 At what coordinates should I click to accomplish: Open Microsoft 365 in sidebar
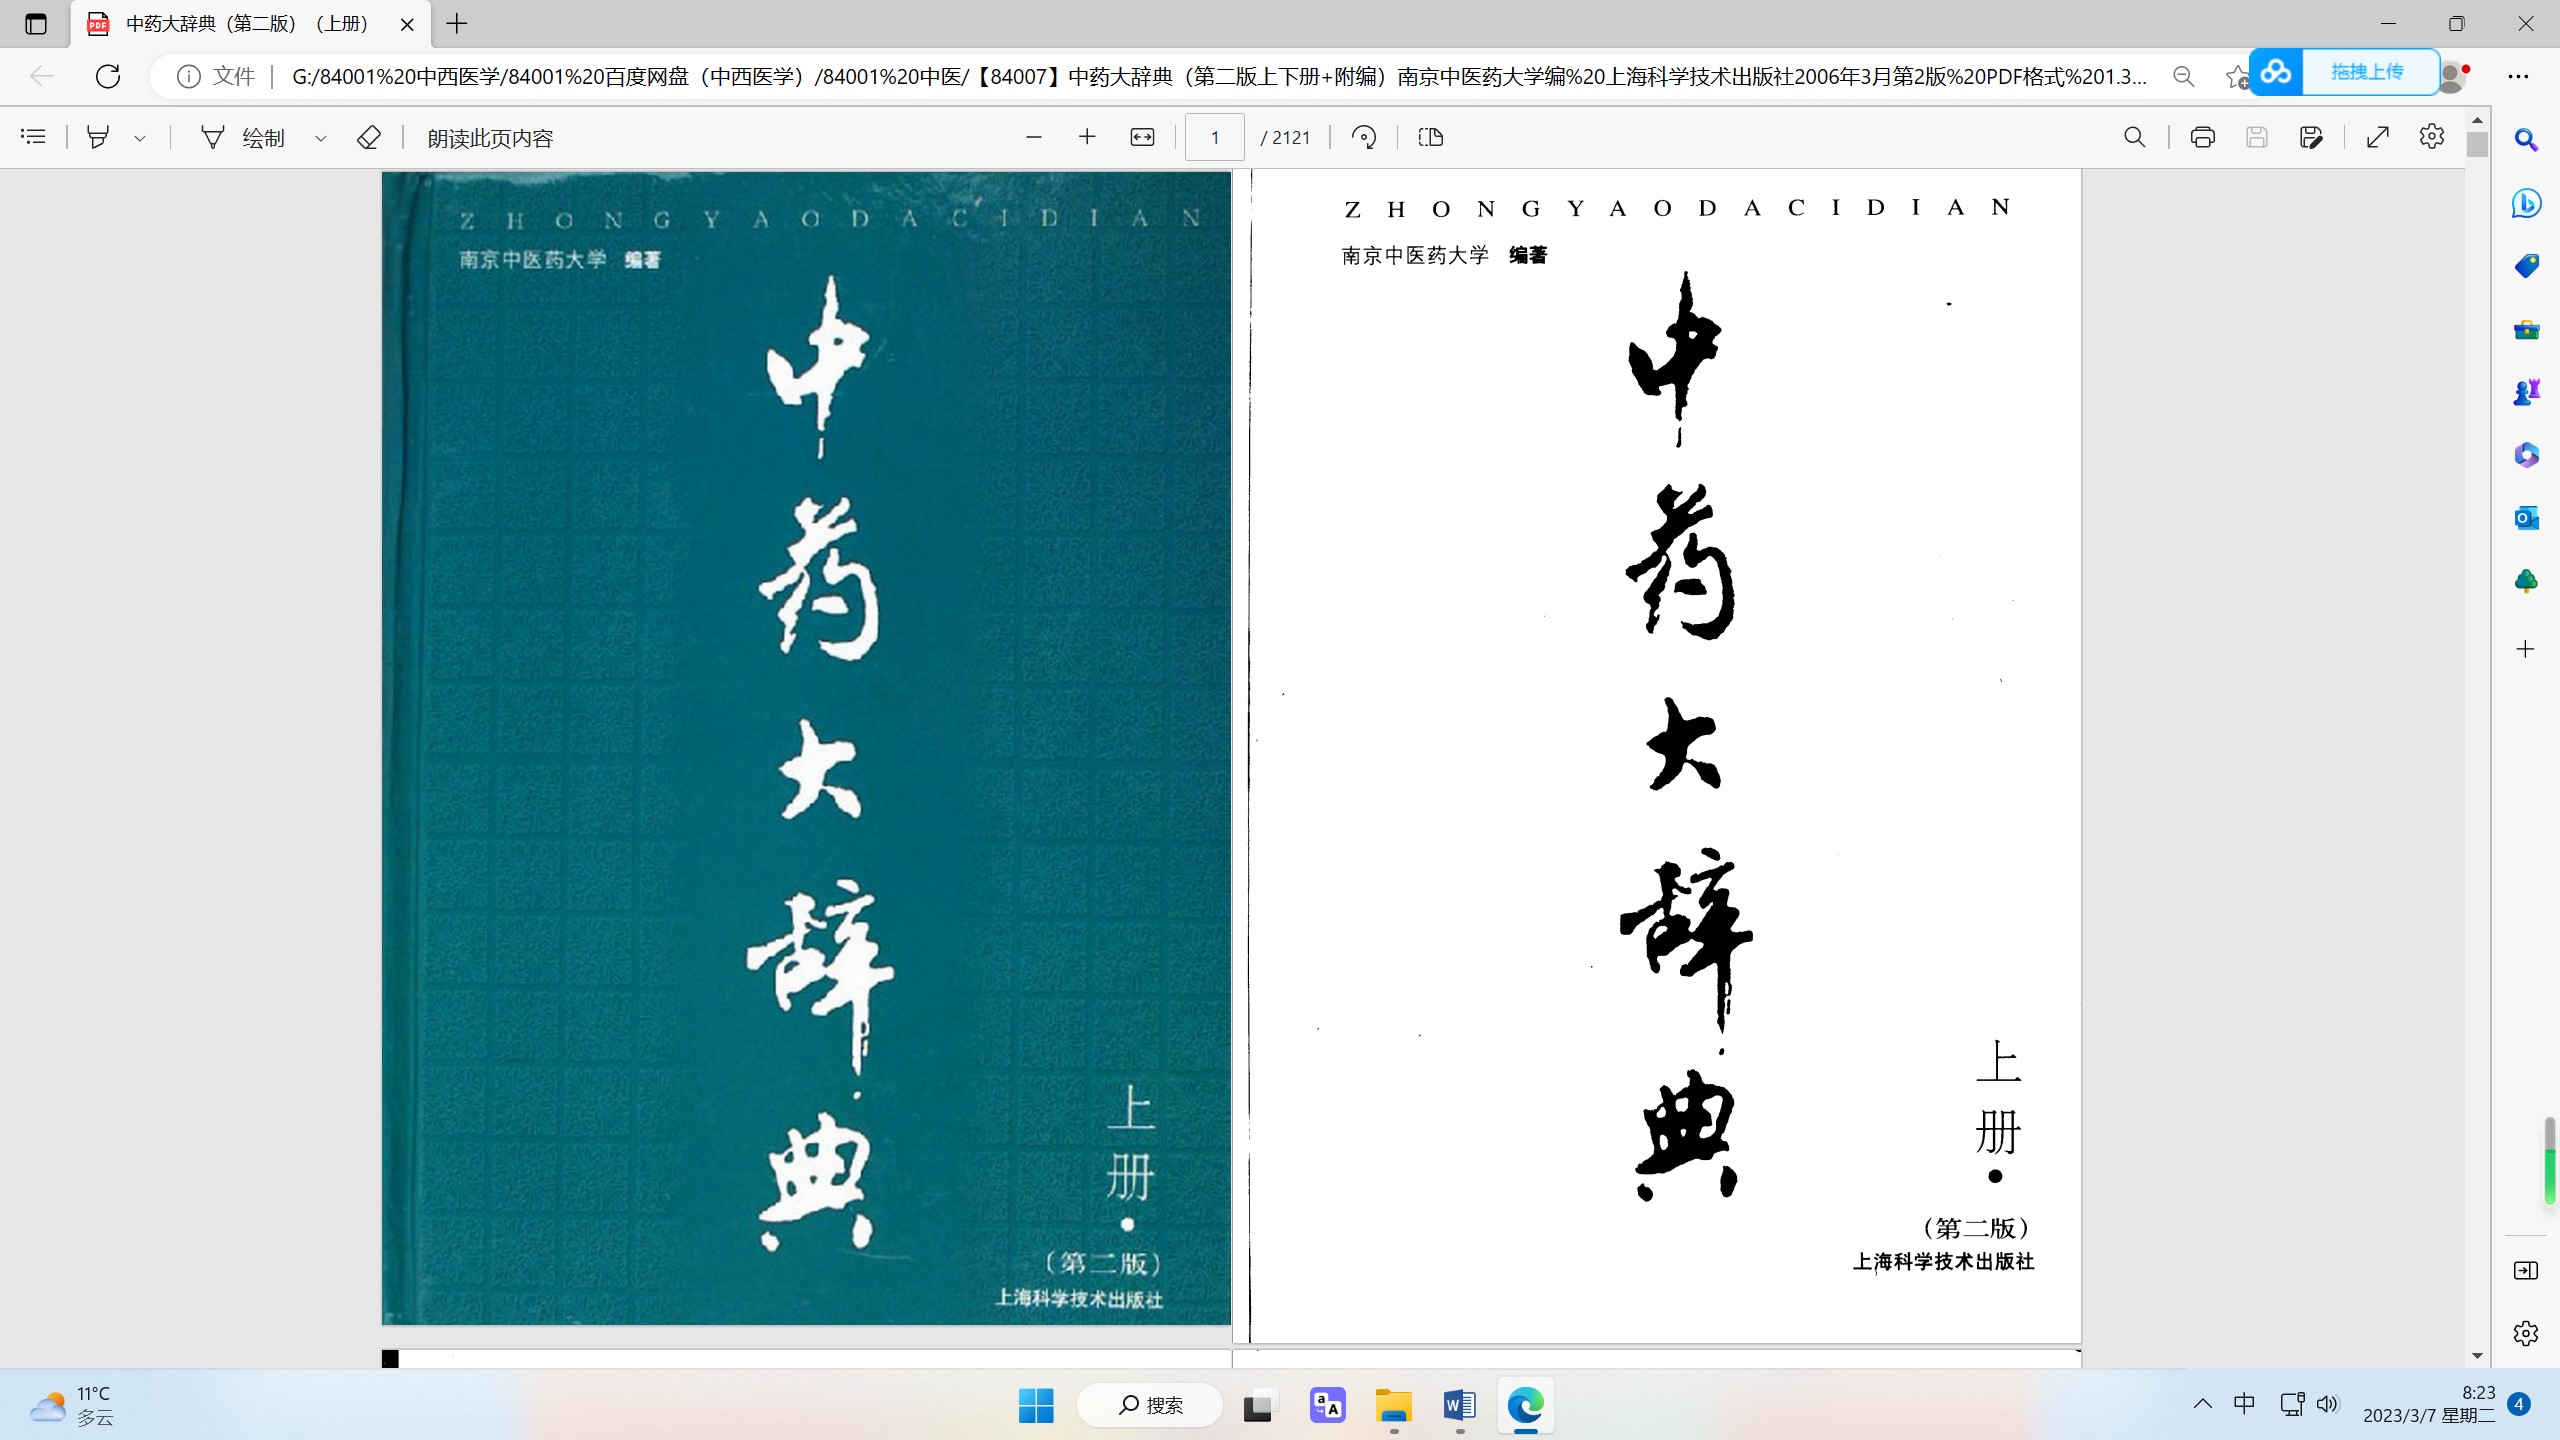[2526, 455]
